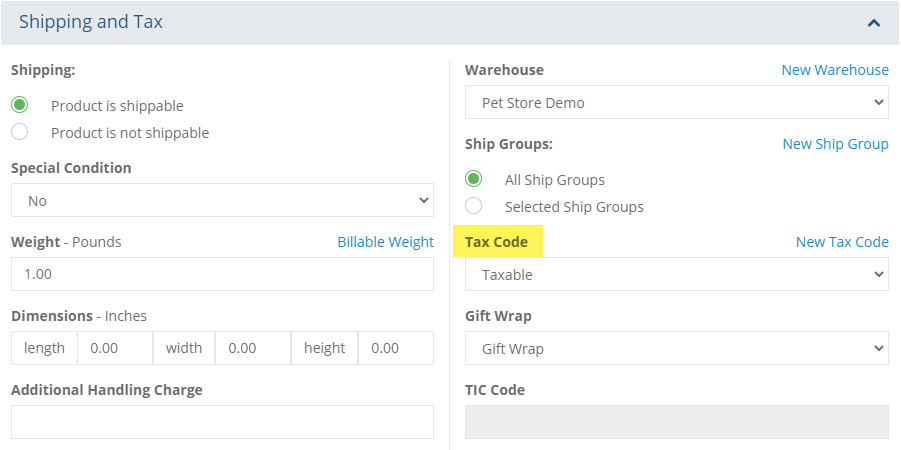This screenshot has height=450, width=901.
Task: Click the New Ship Group link
Action: 835,144
